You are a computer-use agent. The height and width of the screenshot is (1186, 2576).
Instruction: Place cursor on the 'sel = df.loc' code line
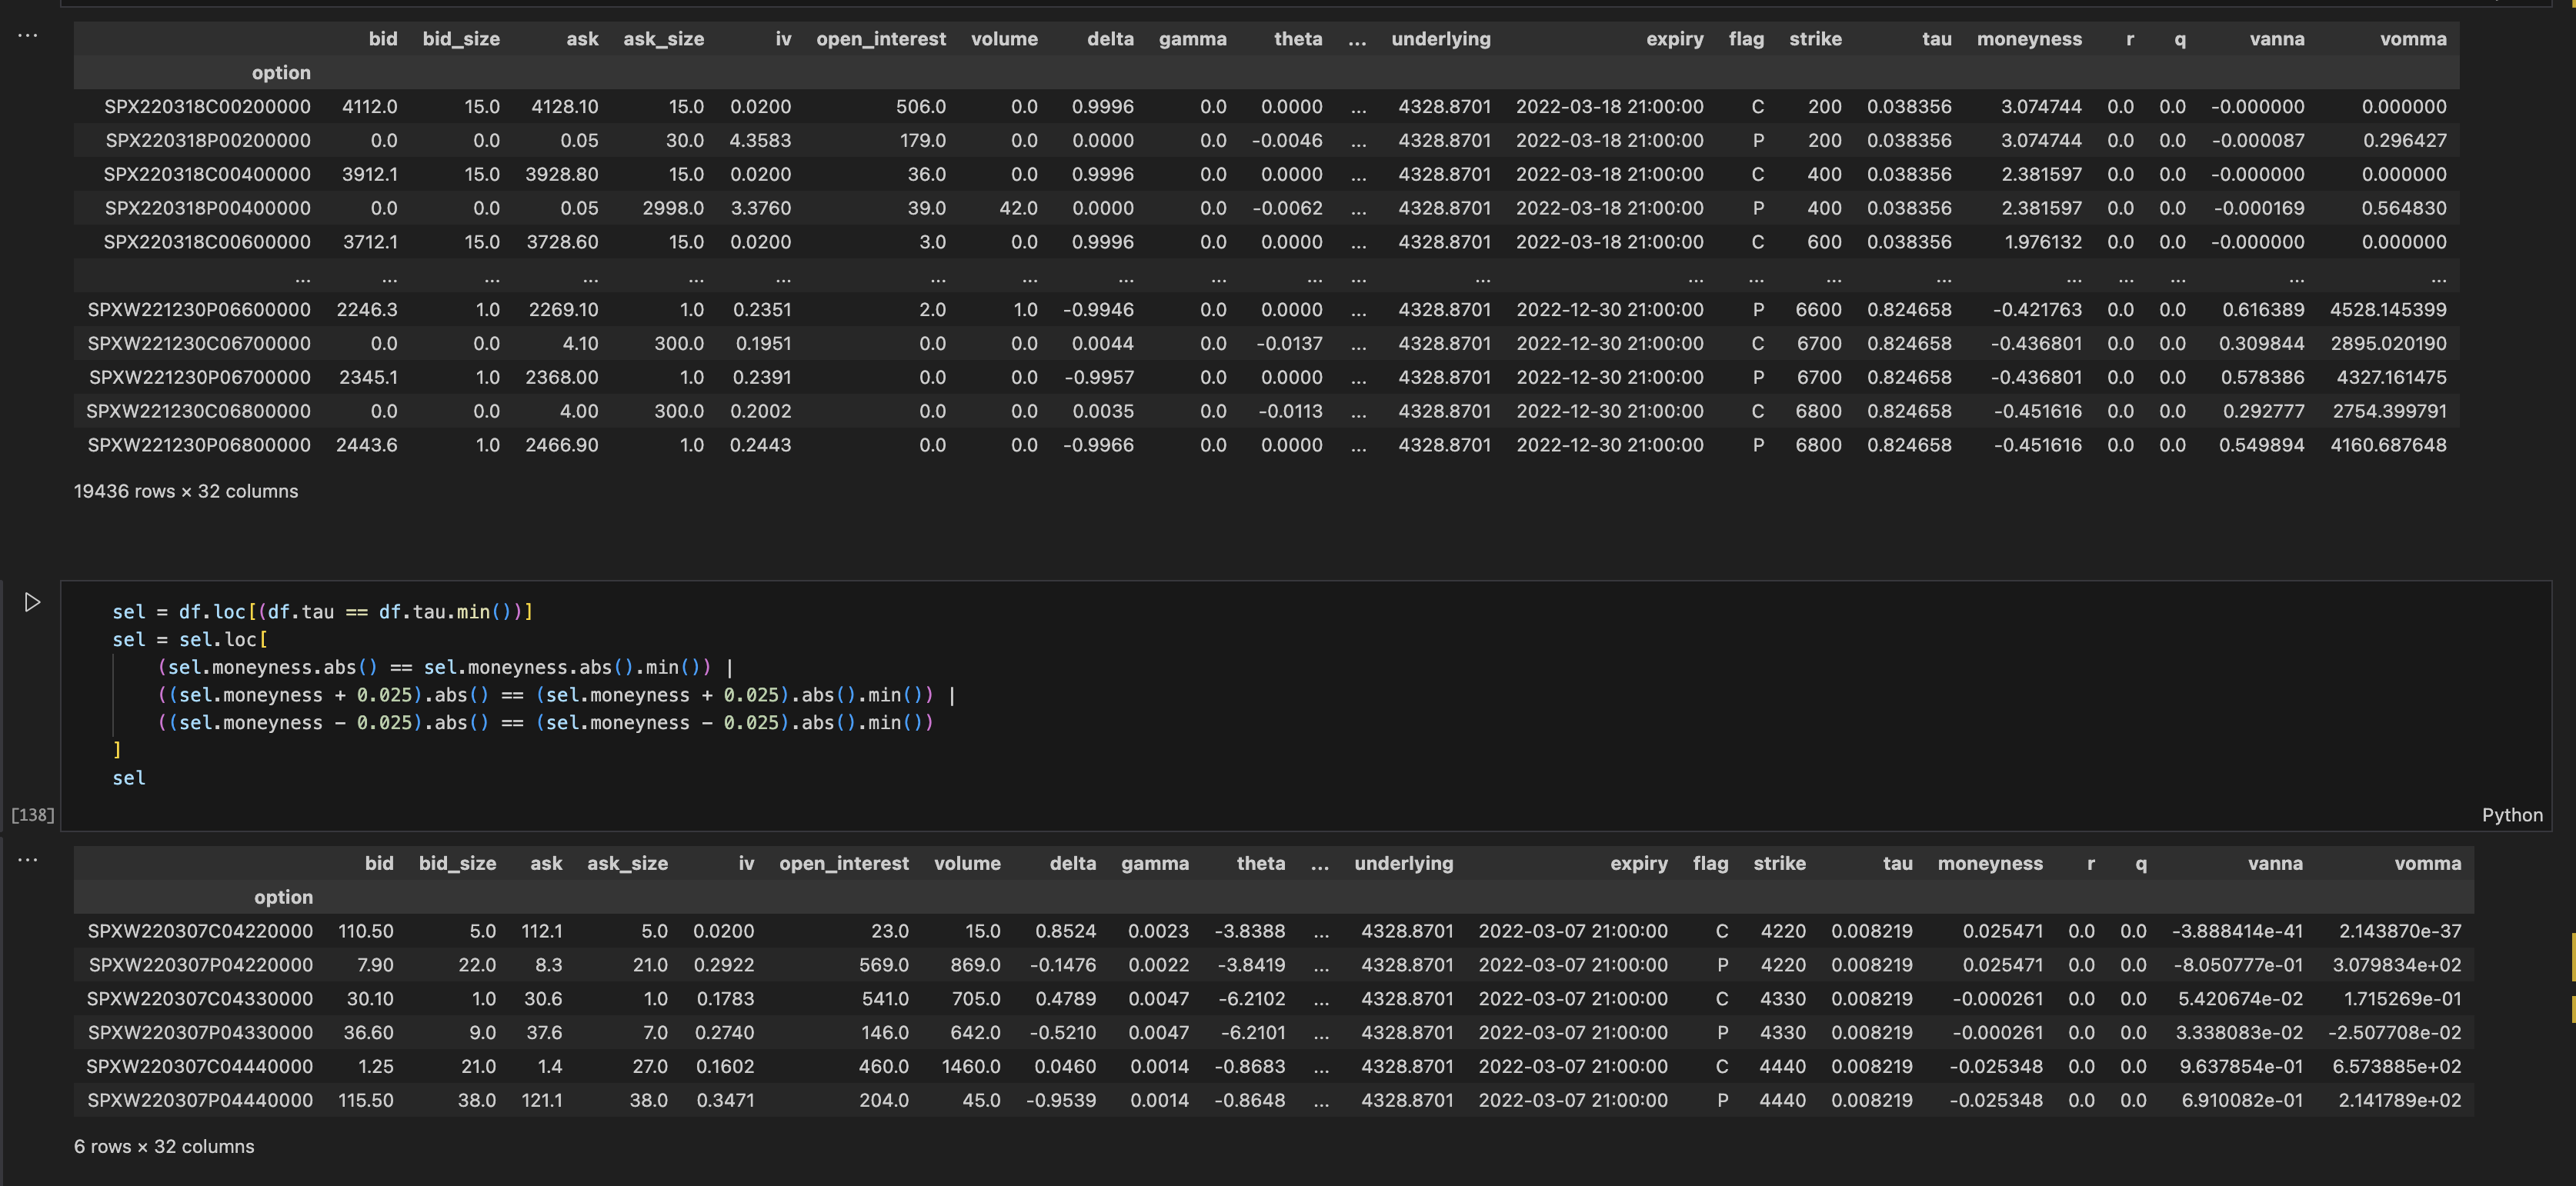click(x=322, y=612)
